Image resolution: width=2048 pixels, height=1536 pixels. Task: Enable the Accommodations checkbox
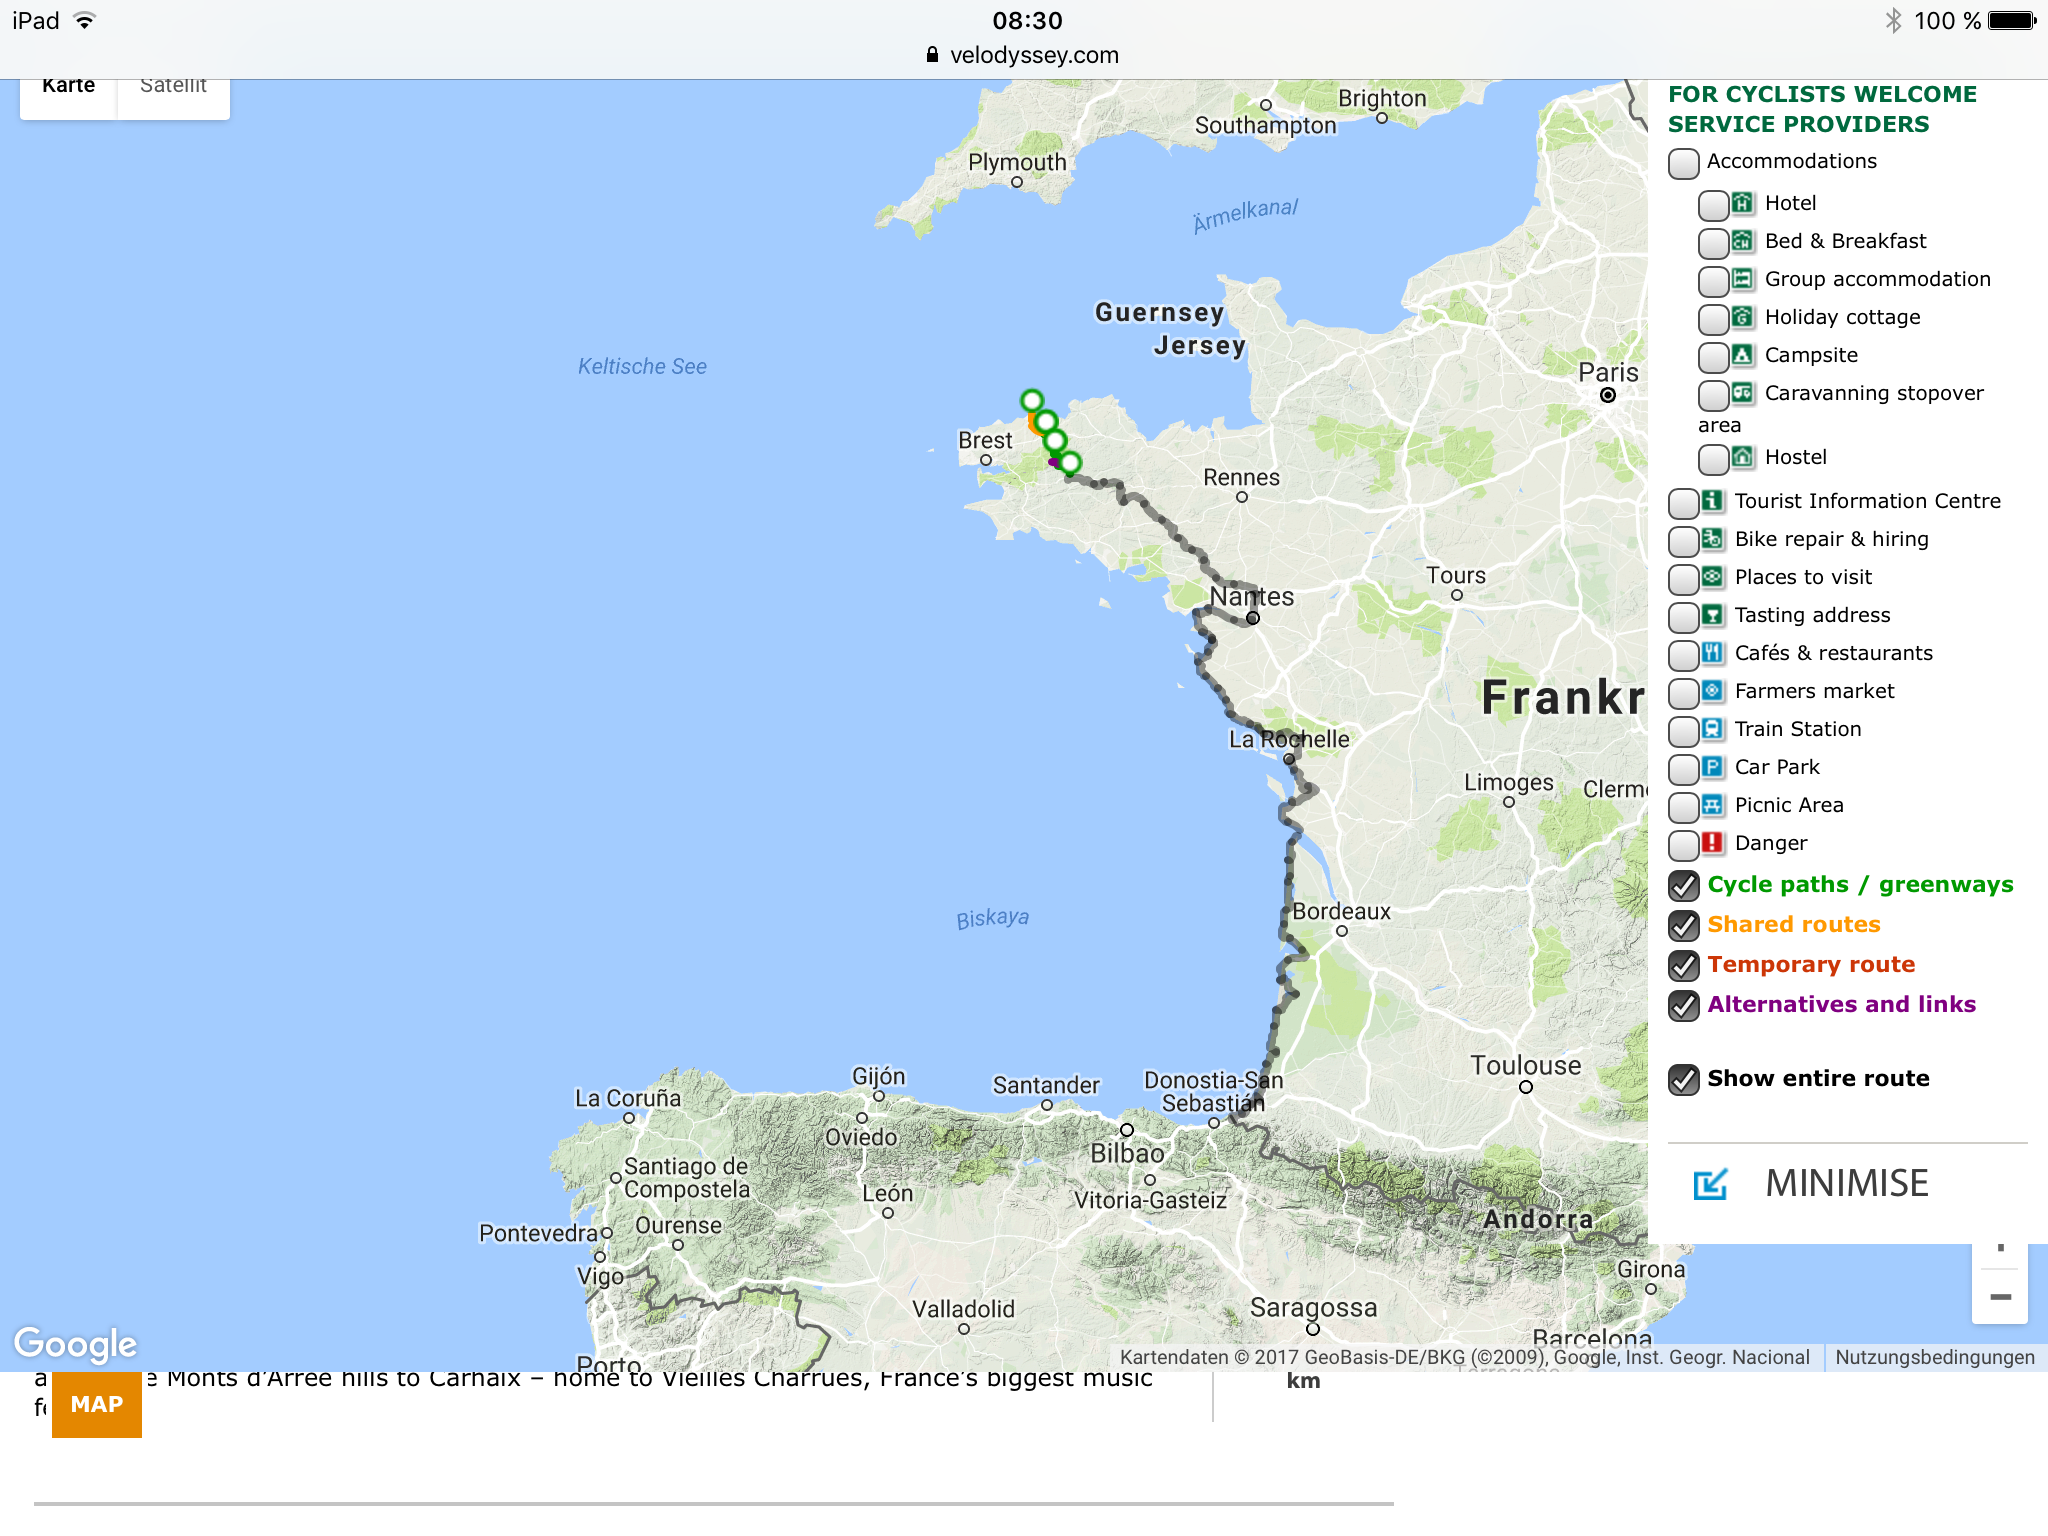(x=1684, y=163)
